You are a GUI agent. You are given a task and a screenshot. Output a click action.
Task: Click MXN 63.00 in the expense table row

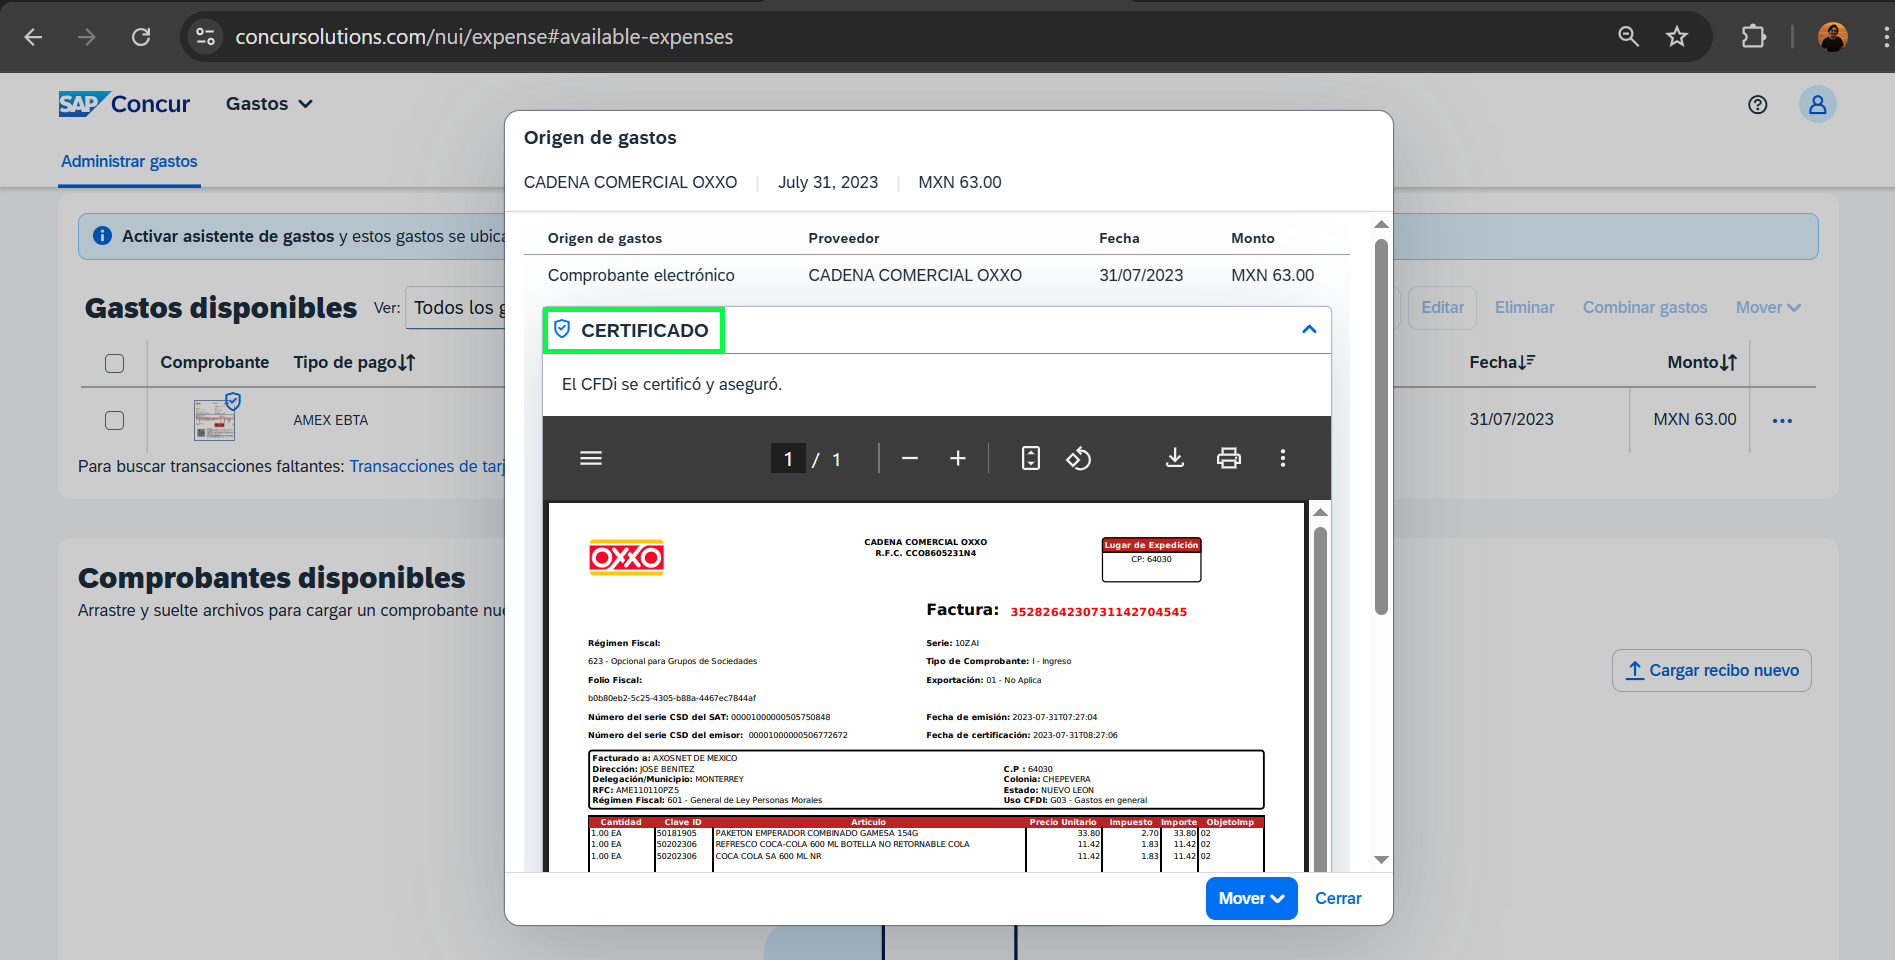pos(1694,419)
